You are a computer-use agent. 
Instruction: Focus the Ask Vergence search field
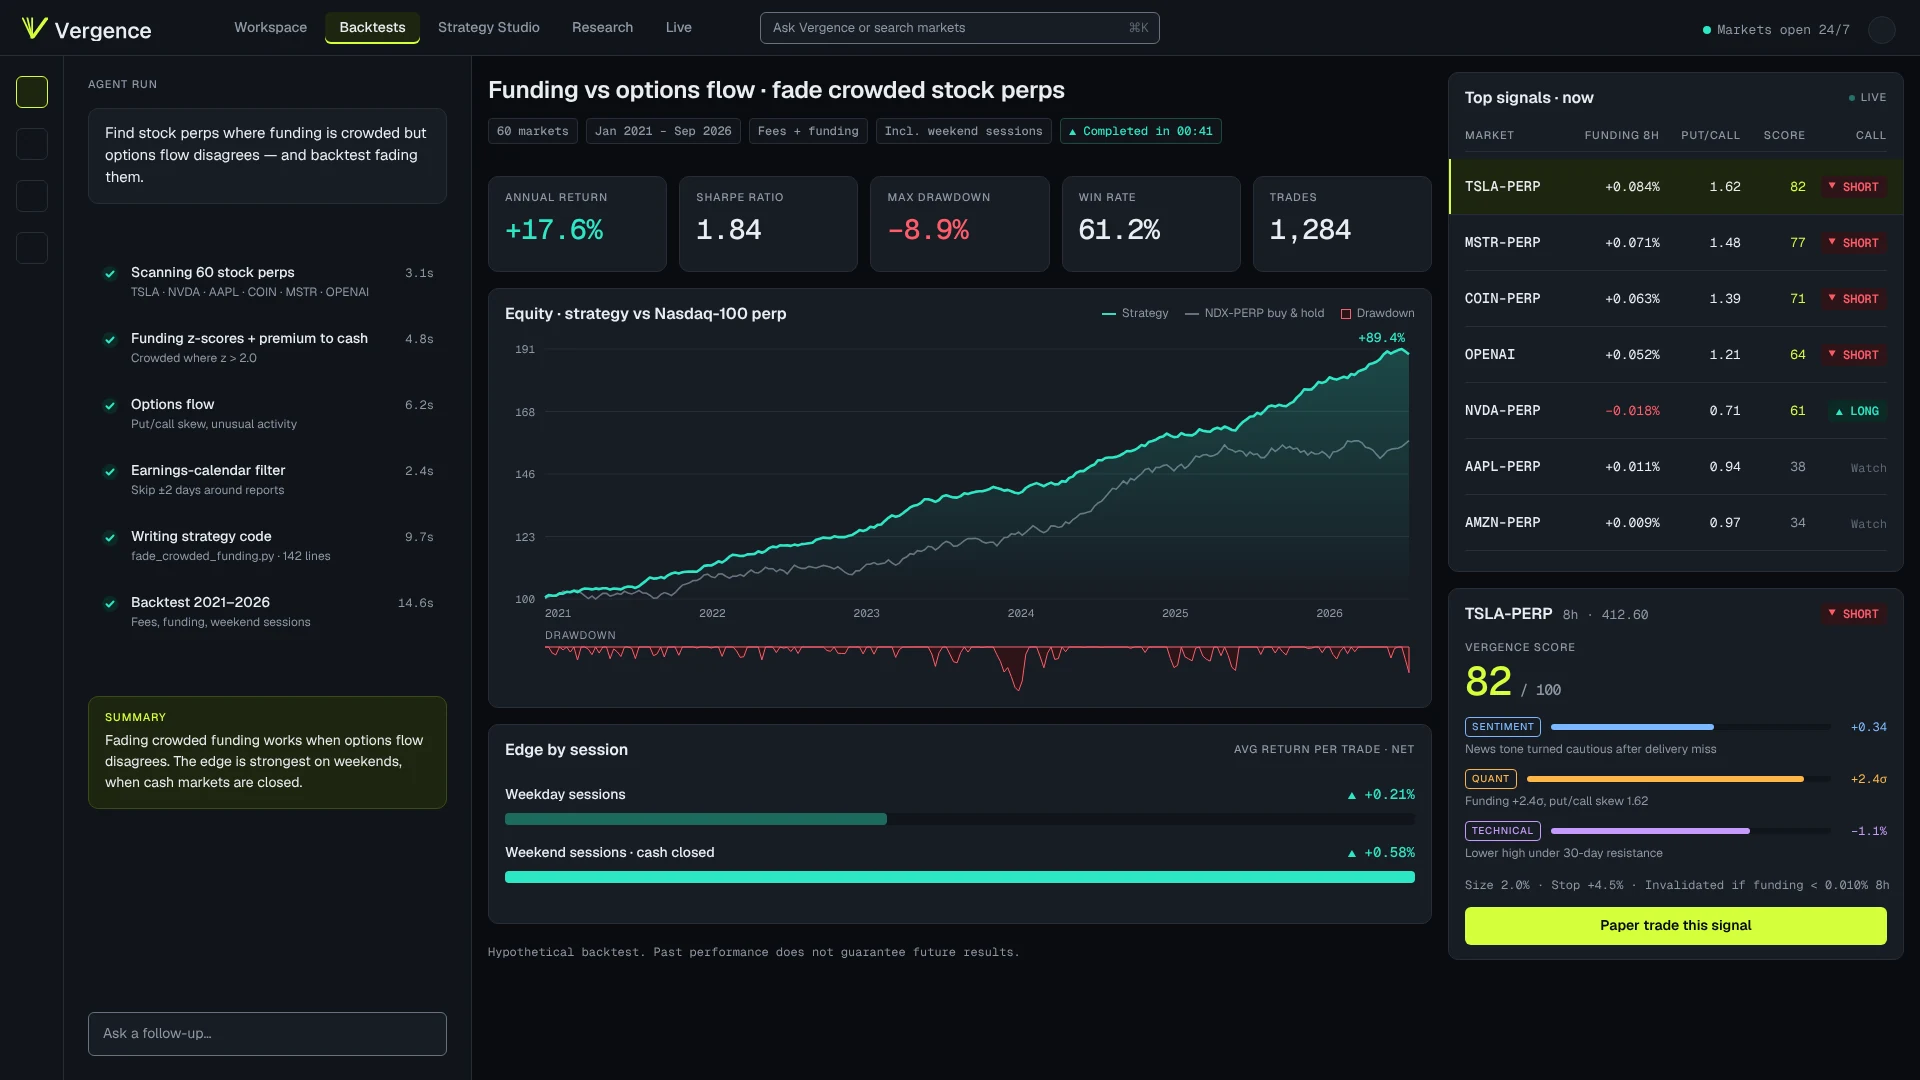959,28
